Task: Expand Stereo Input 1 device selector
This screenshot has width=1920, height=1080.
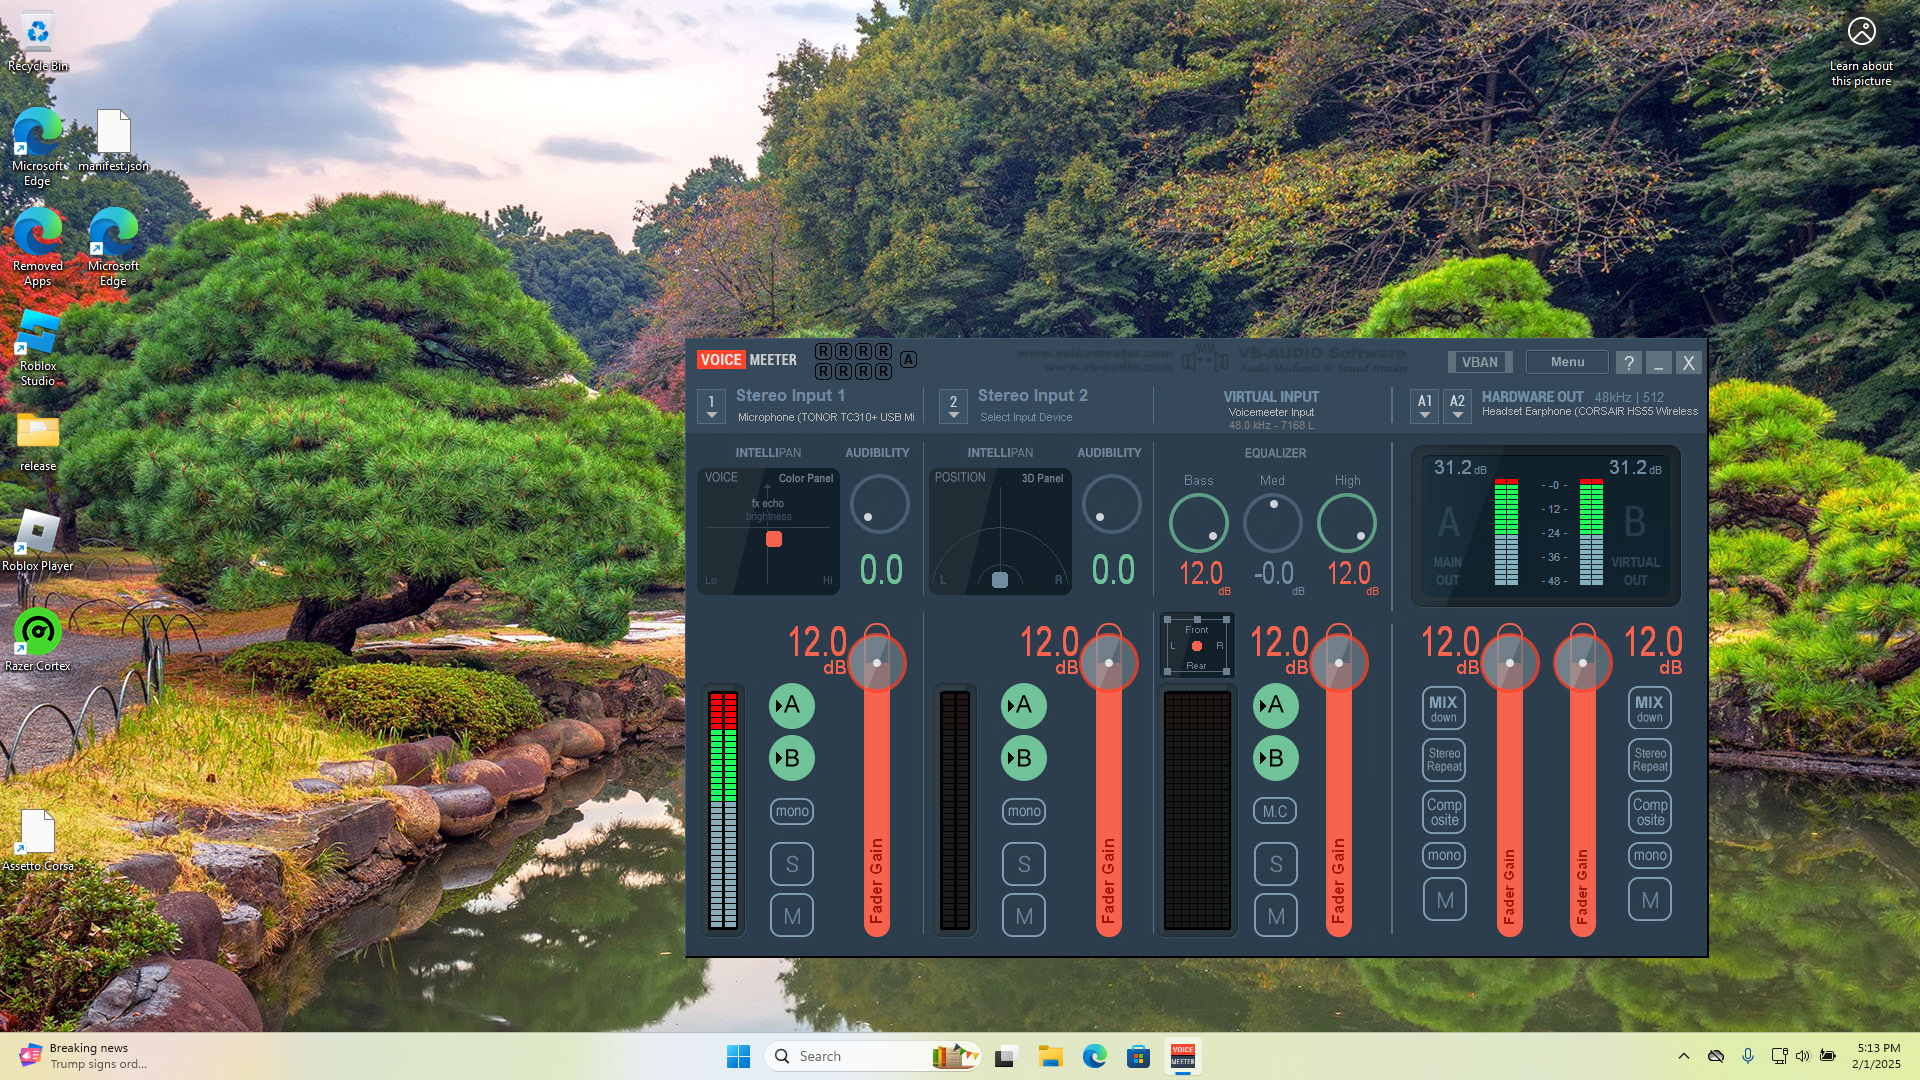Action: [711, 406]
